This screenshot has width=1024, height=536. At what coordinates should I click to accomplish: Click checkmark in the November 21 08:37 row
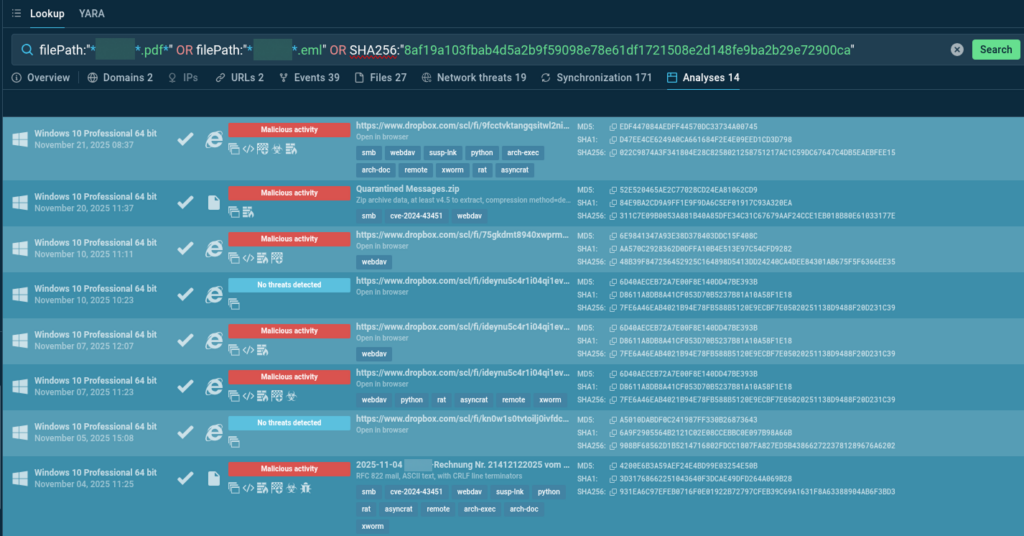coord(184,140)
